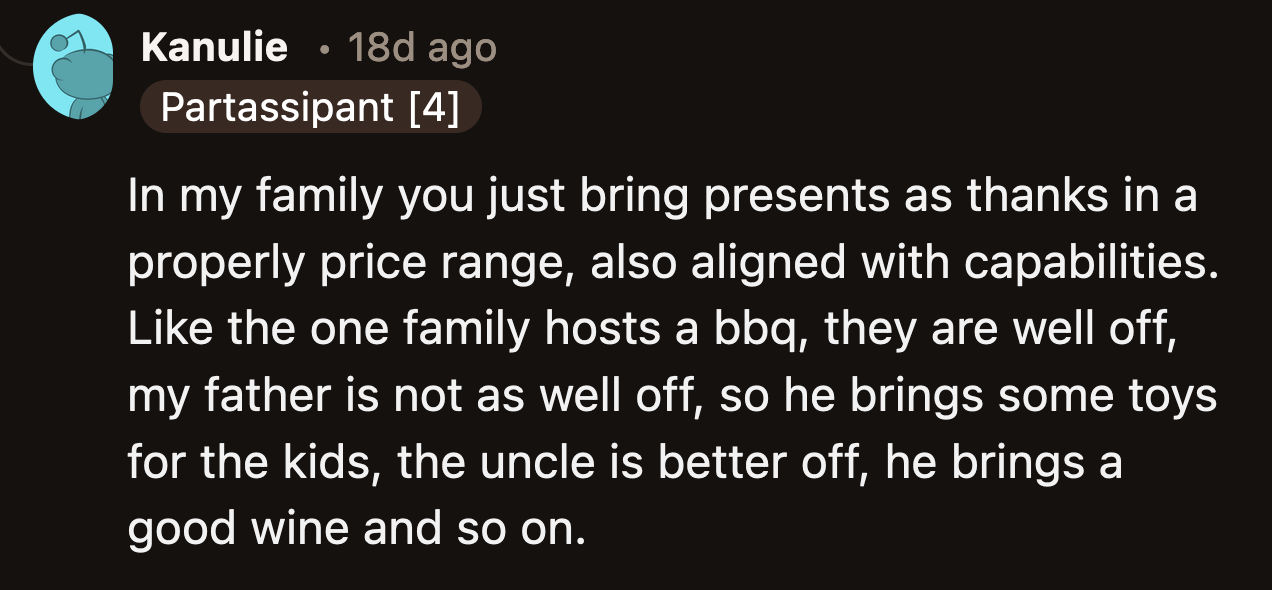
Task: Click the Partassipant [4] flair pill
Action: (x=312, y=106)
